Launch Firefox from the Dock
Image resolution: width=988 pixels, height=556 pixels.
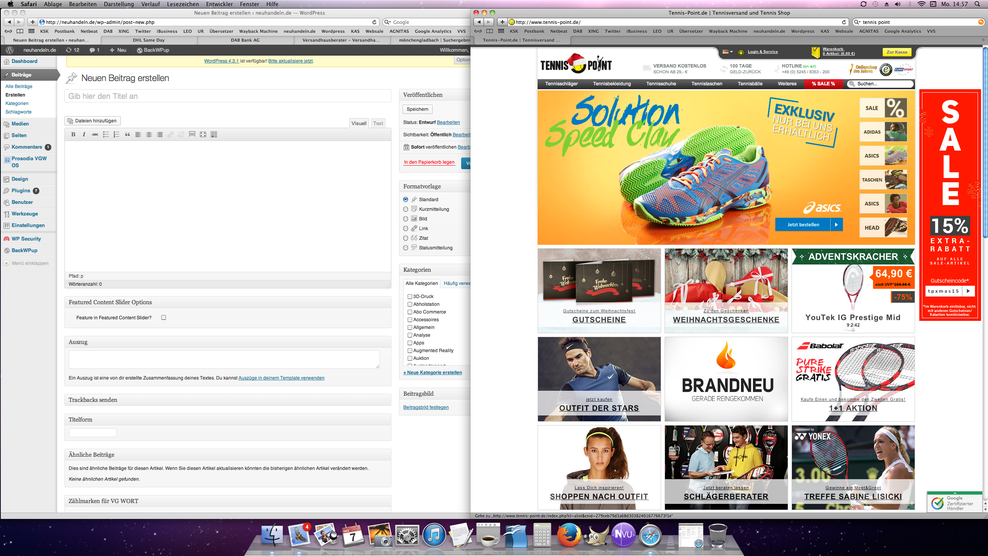click(568, 535)
